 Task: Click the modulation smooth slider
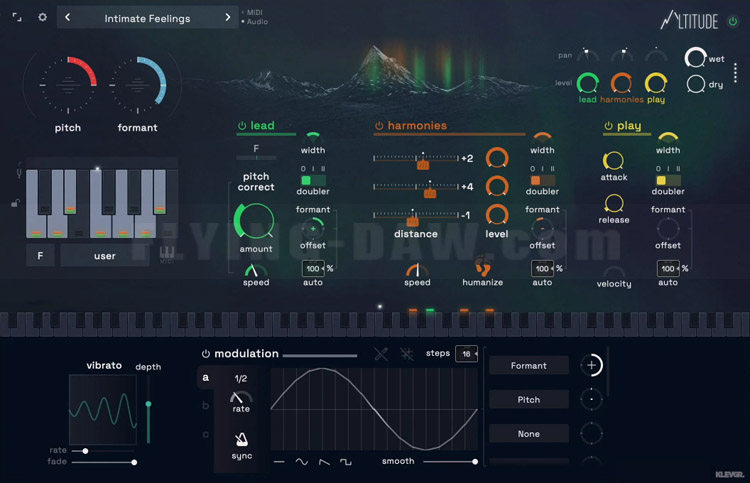450,461
